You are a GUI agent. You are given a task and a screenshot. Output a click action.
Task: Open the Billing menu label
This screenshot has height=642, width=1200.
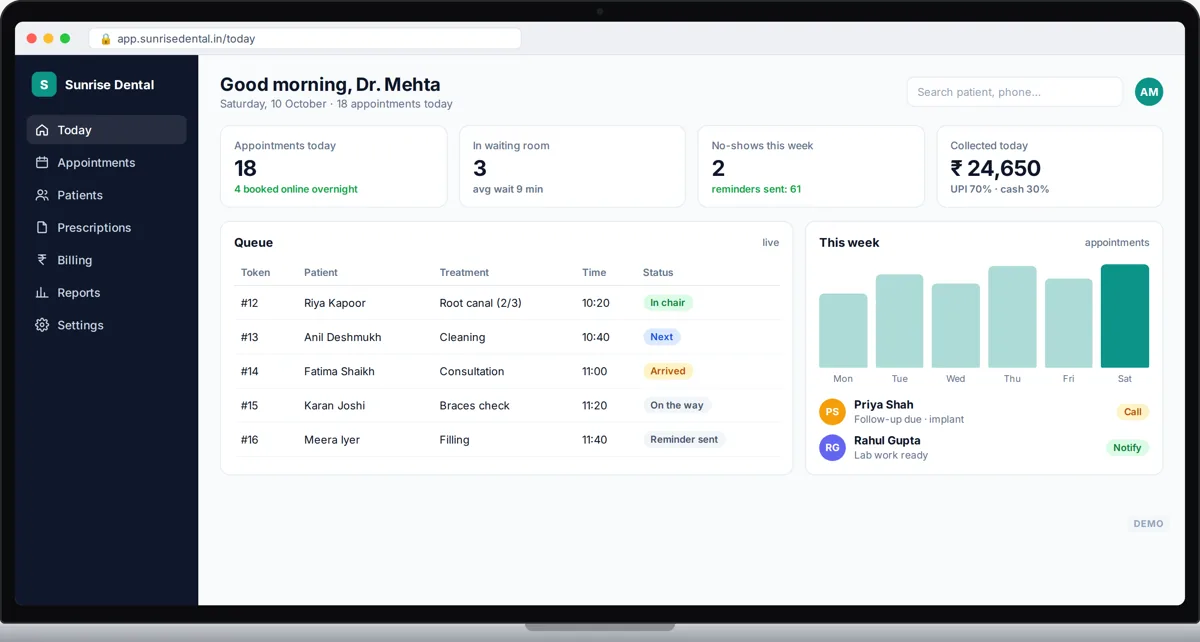pos(75,260)
